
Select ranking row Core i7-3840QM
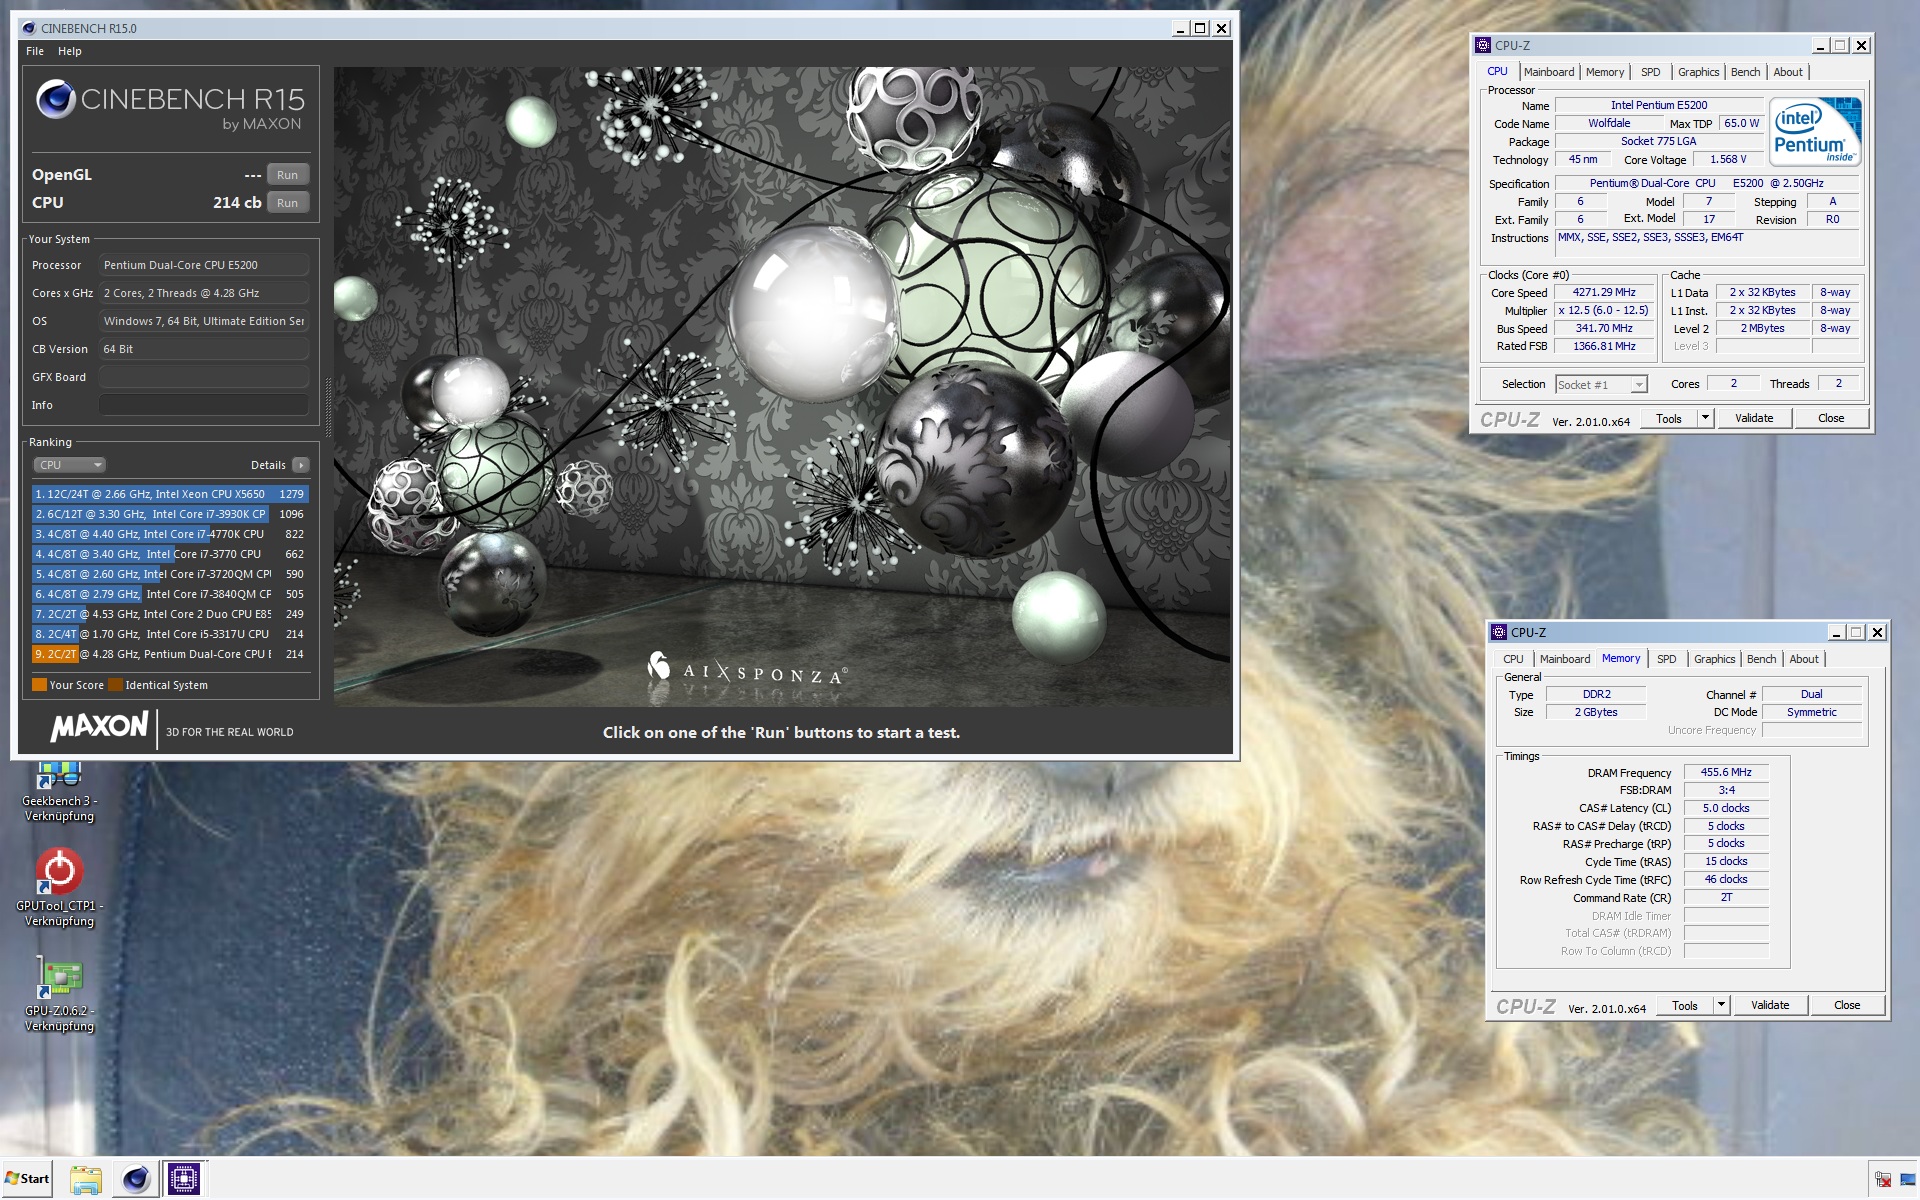170,594
